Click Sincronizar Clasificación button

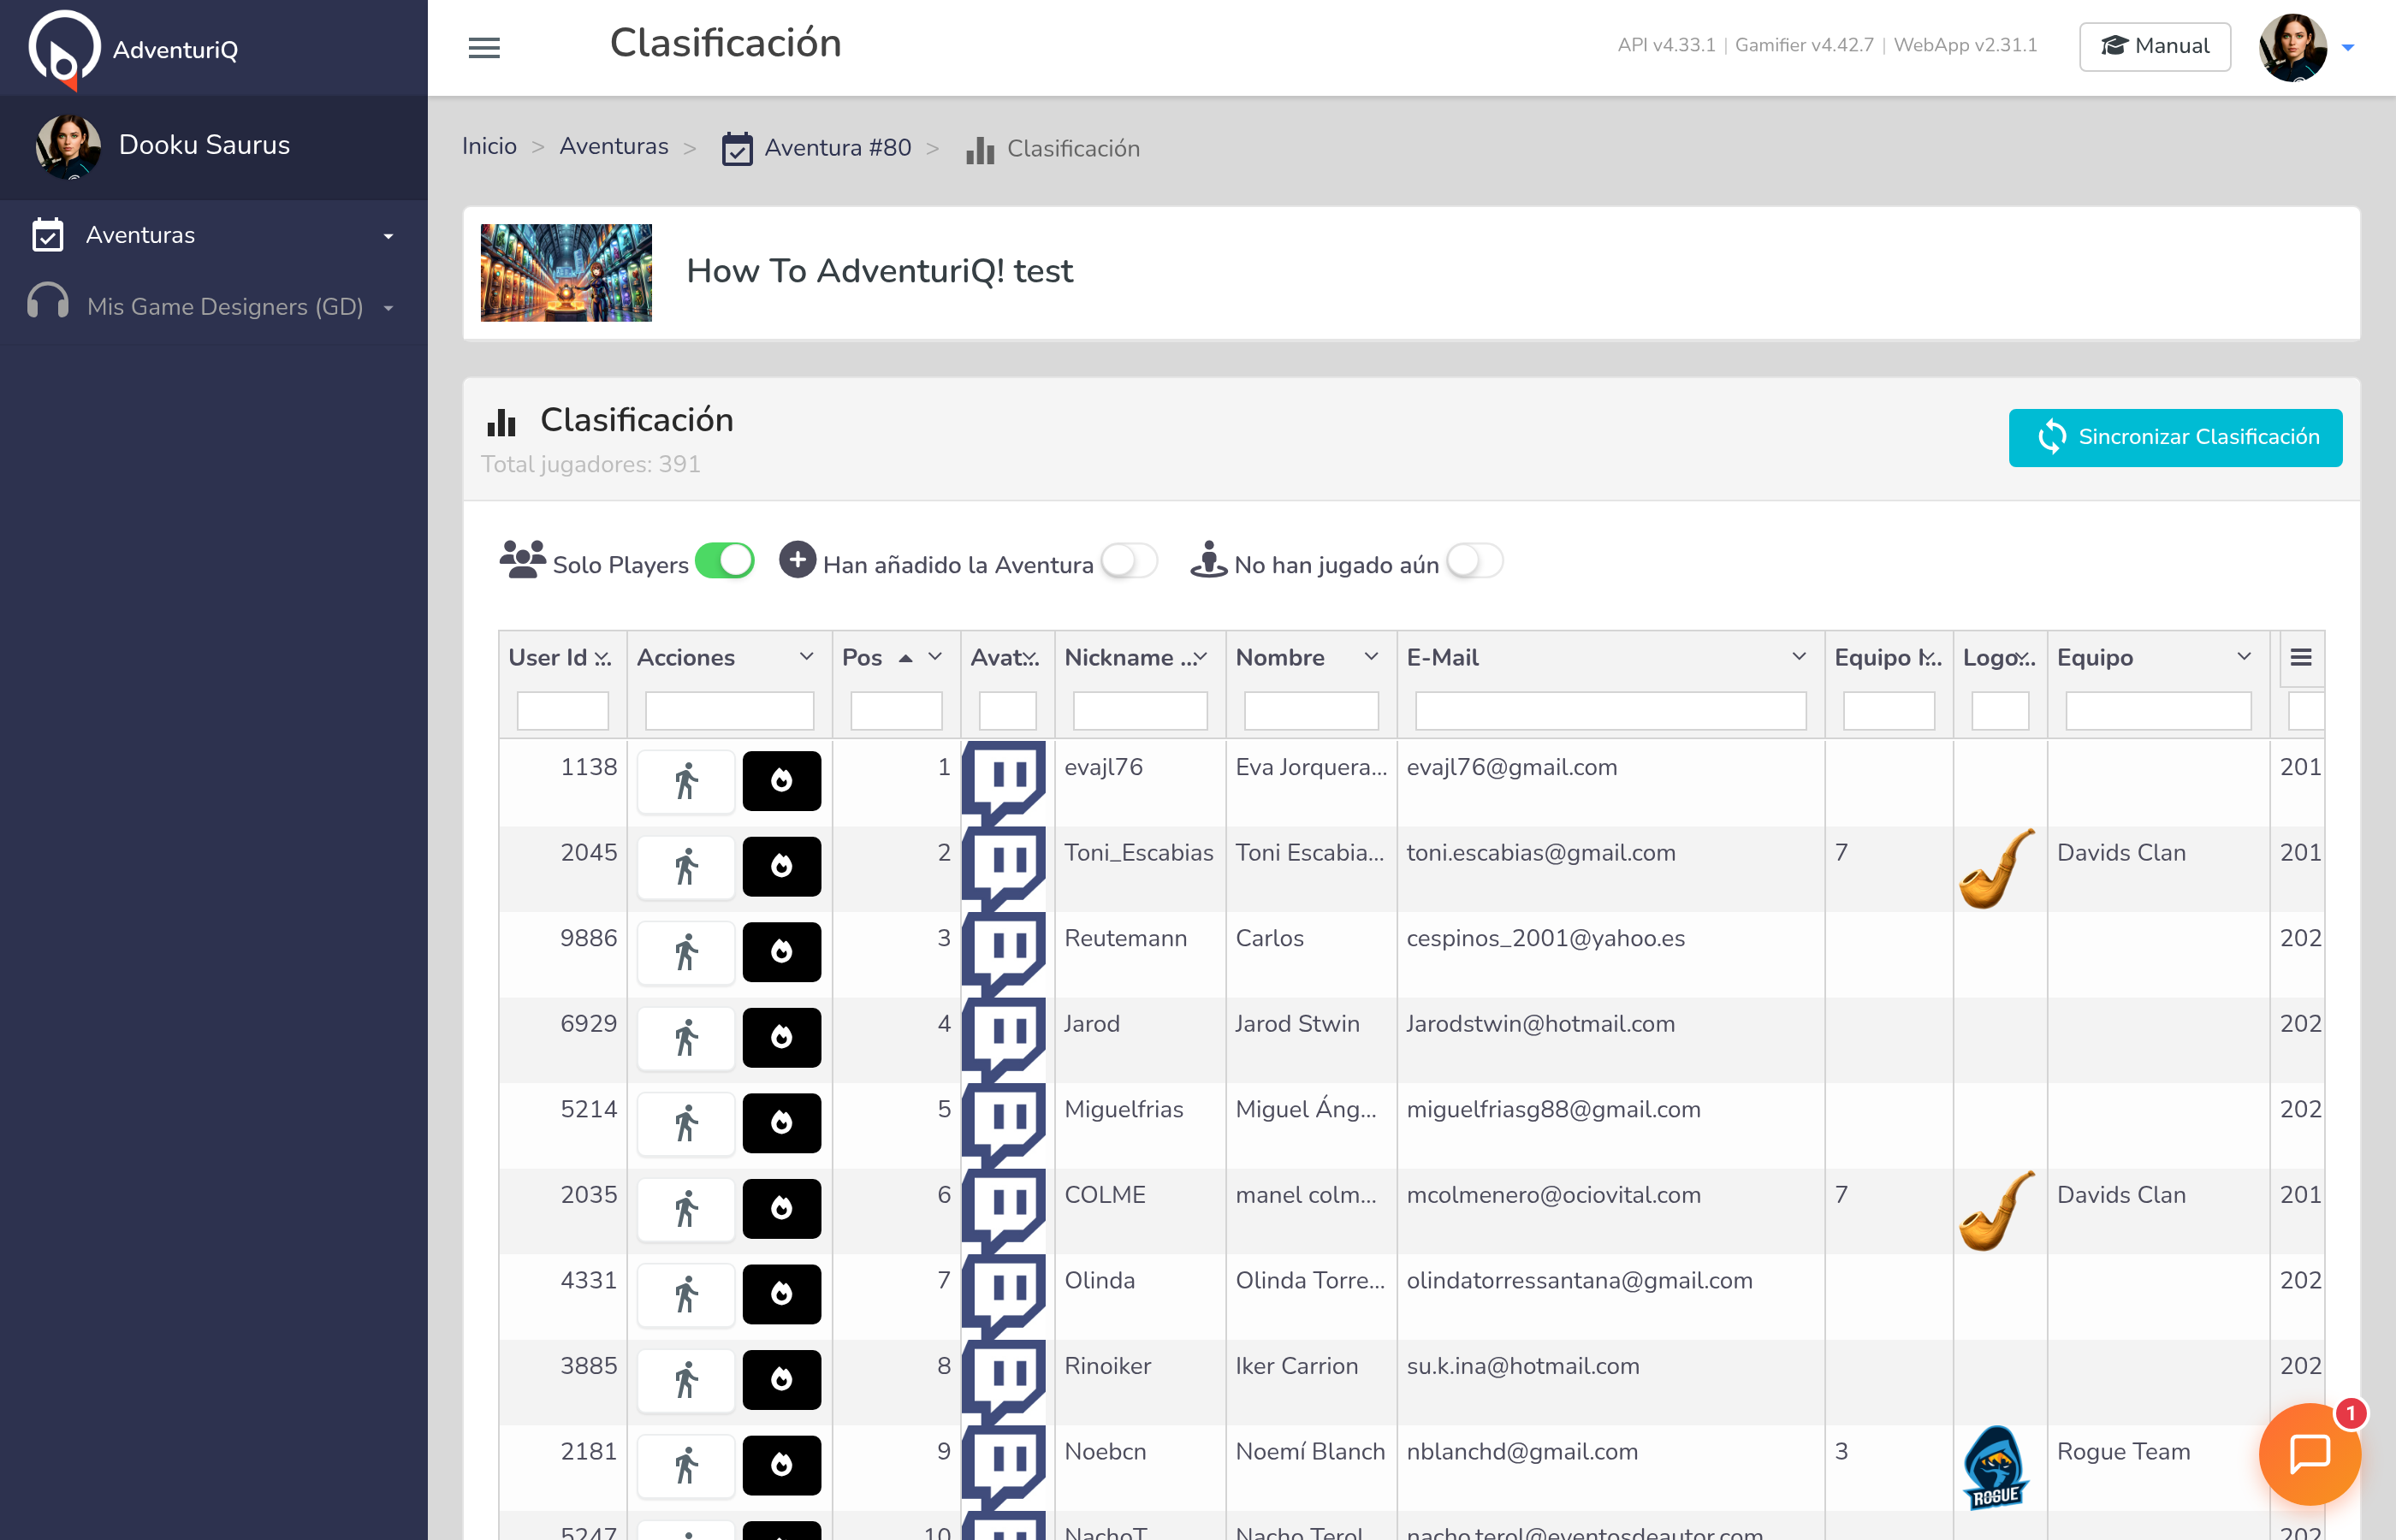point(2175,437)
